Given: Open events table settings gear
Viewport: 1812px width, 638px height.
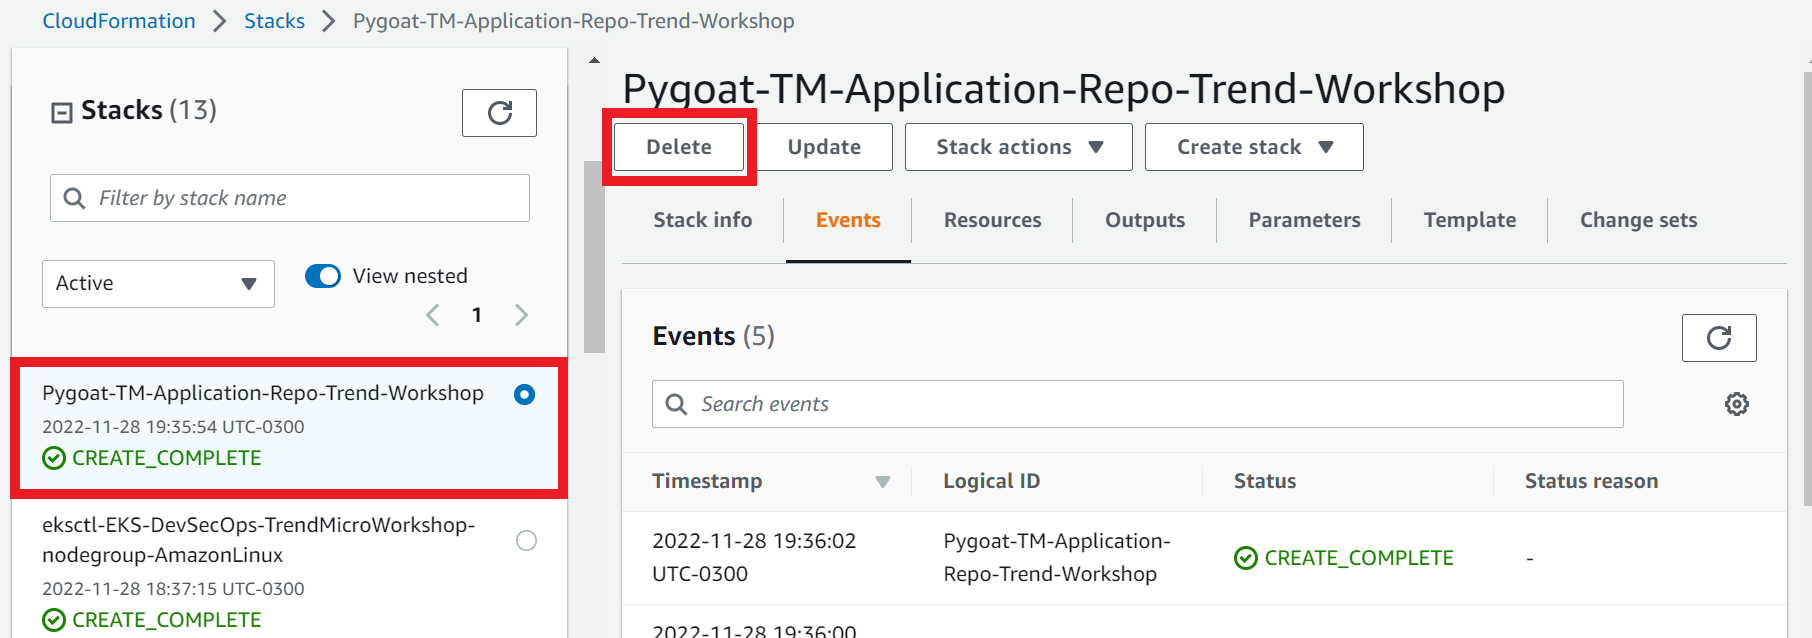Looking at the screenshot, I should click(1737, 404).
